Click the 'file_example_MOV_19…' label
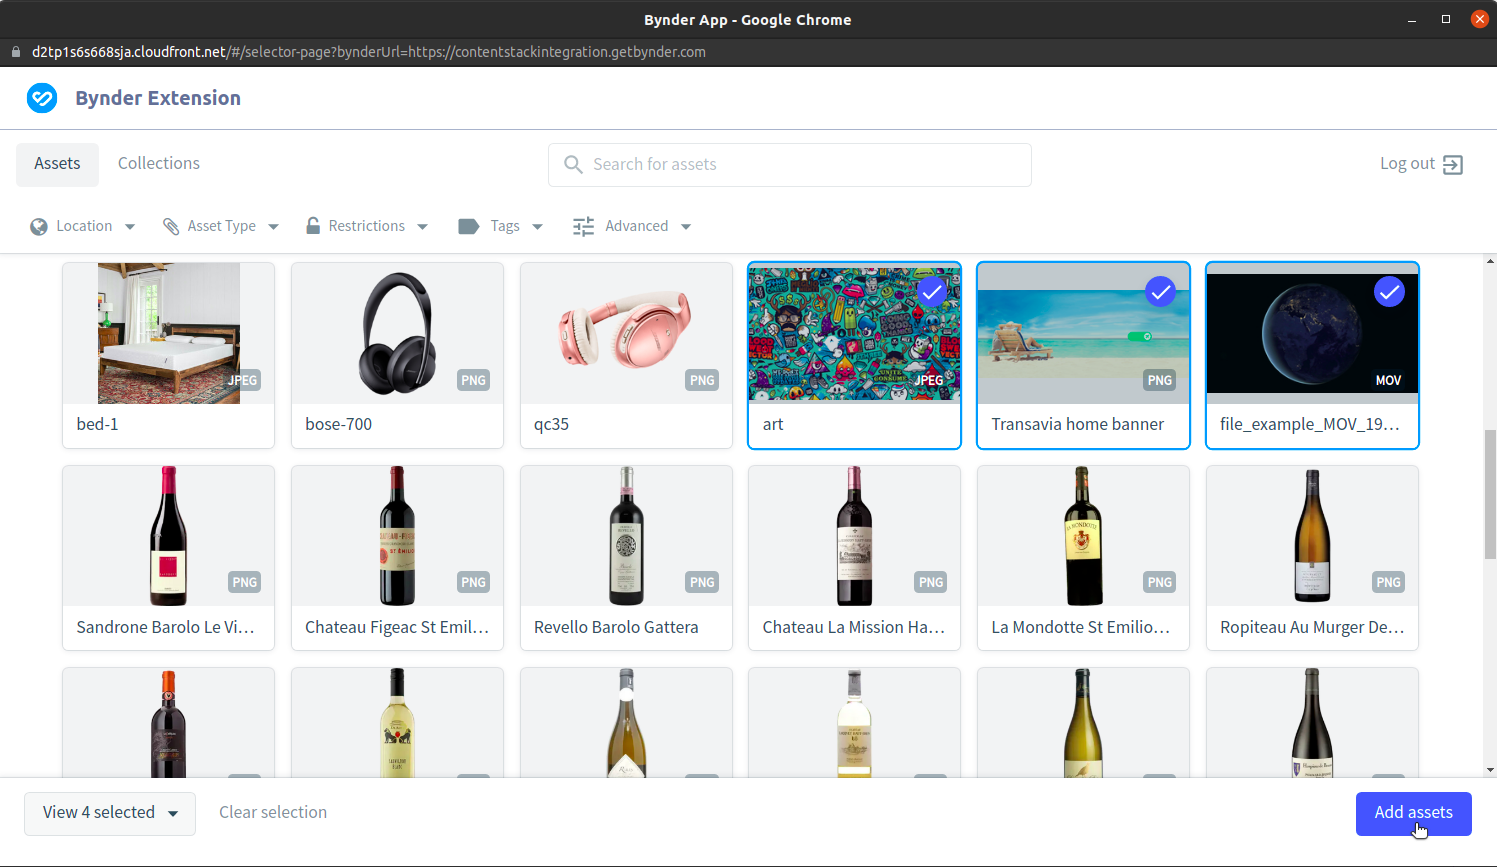 [x=1310, y=425]
